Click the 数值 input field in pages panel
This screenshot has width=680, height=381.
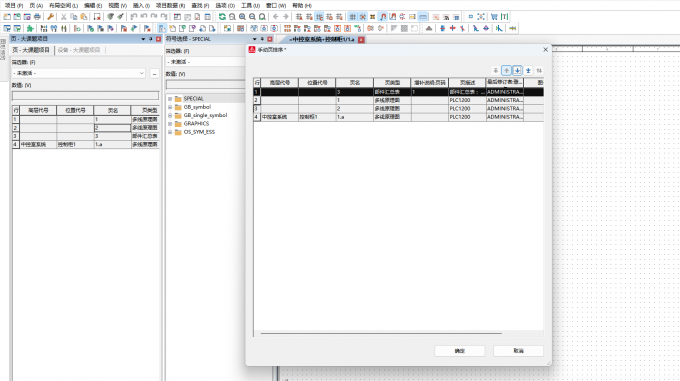click(x=85, y=96)
